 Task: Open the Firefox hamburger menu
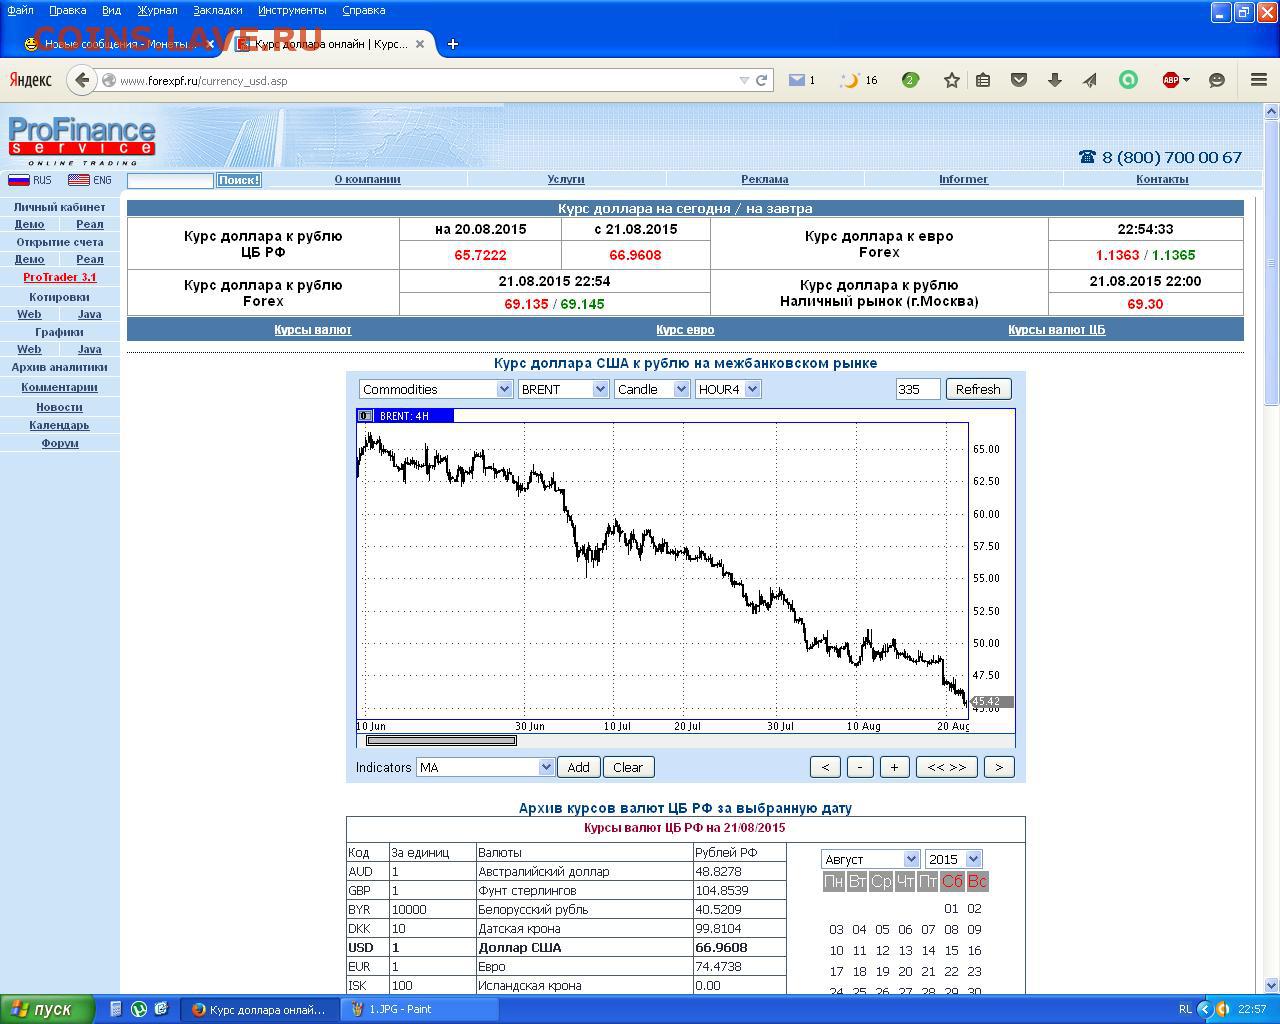(x=1259, y=80)
